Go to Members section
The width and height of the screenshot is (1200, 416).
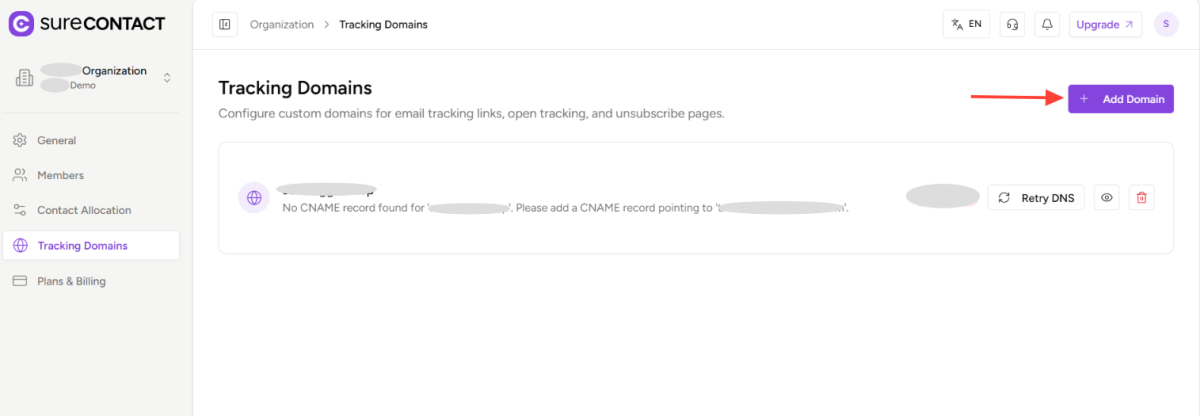point(60,175)
